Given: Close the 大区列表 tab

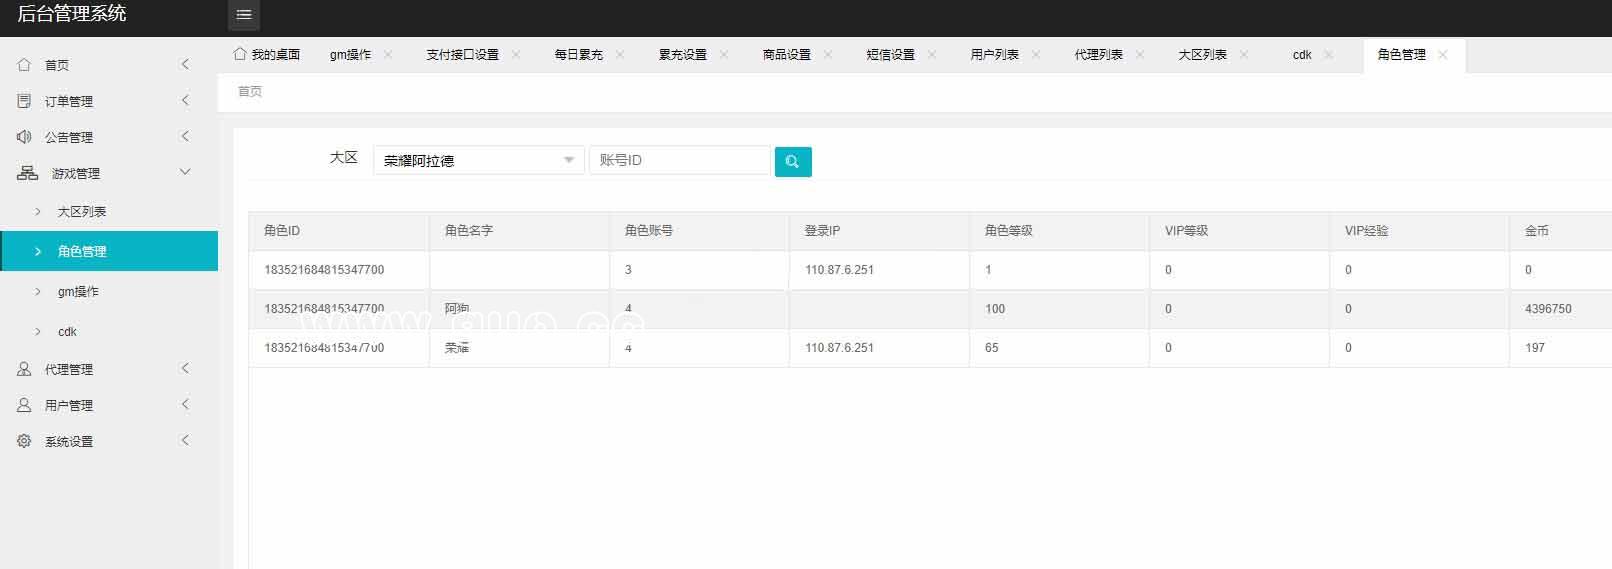Looking at the screenshot, I should click(1244, 55).
